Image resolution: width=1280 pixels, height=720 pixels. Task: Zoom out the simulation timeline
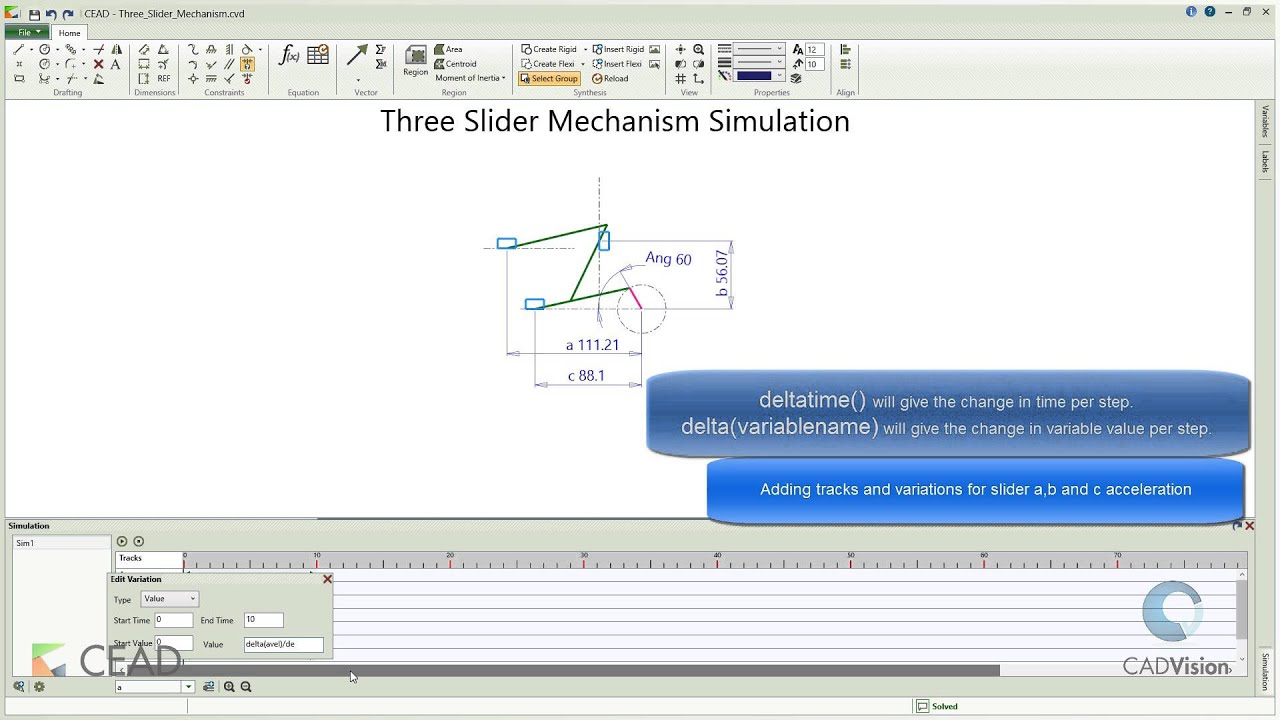coord(246,687)
